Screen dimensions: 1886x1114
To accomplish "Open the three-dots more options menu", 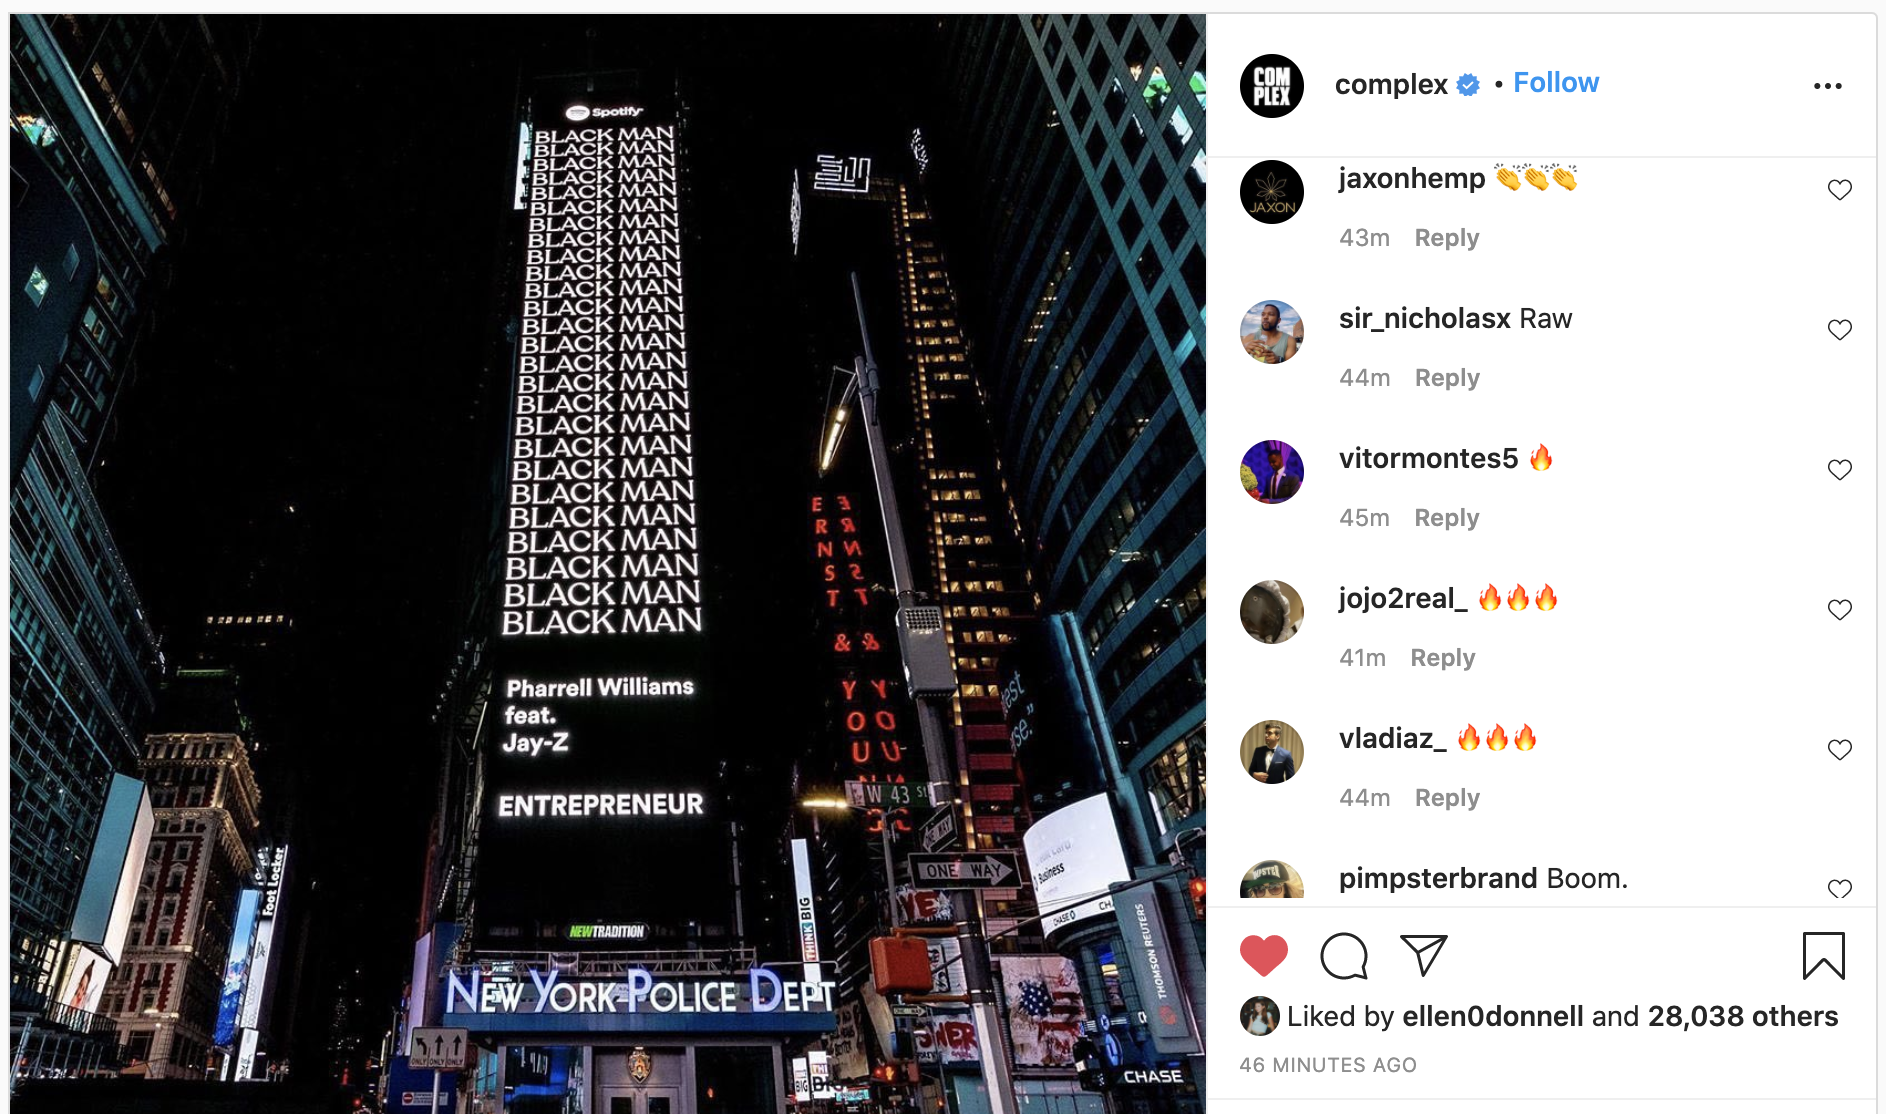I will pyautogui.click(x=1828, y=86).
